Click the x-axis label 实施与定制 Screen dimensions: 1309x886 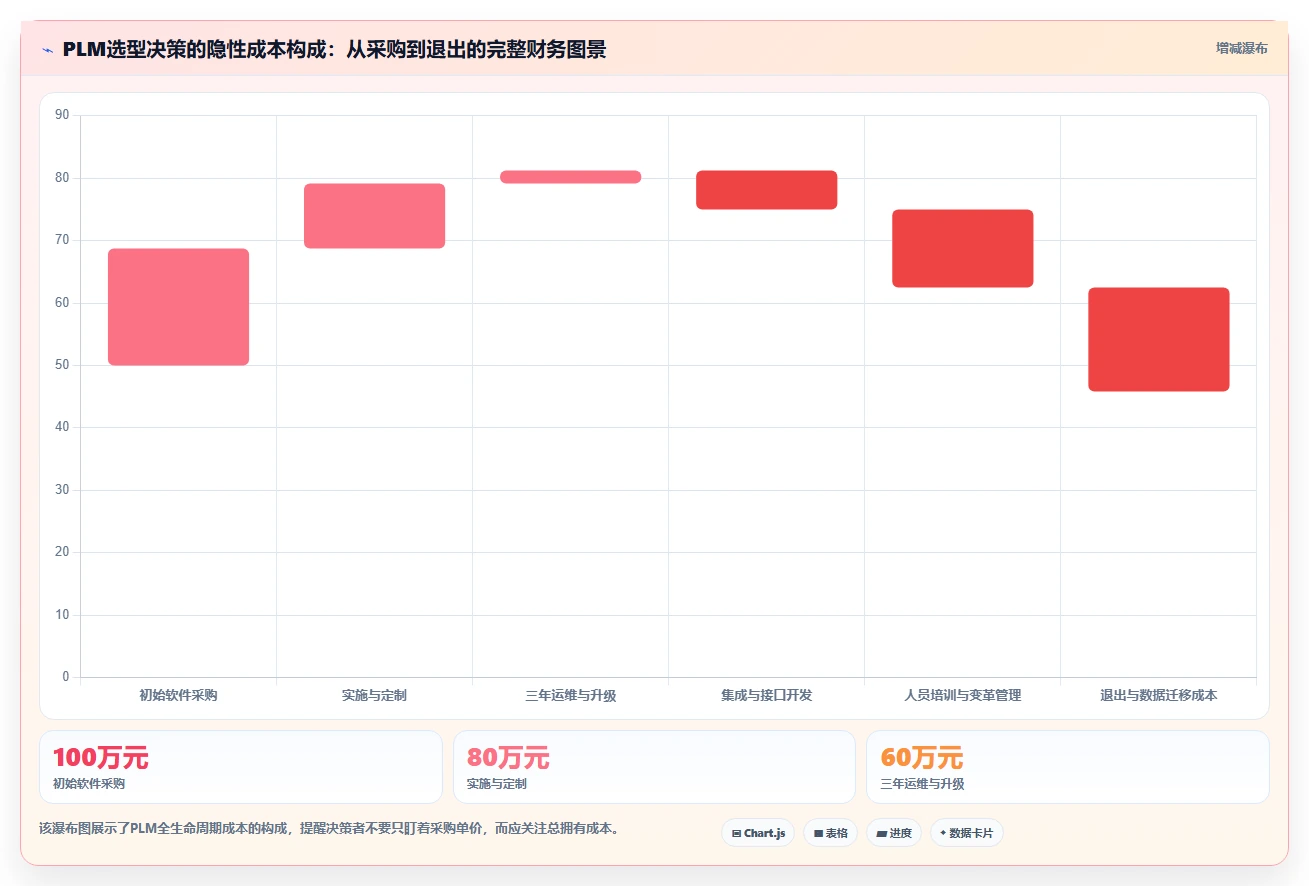[x=374, y=695]
